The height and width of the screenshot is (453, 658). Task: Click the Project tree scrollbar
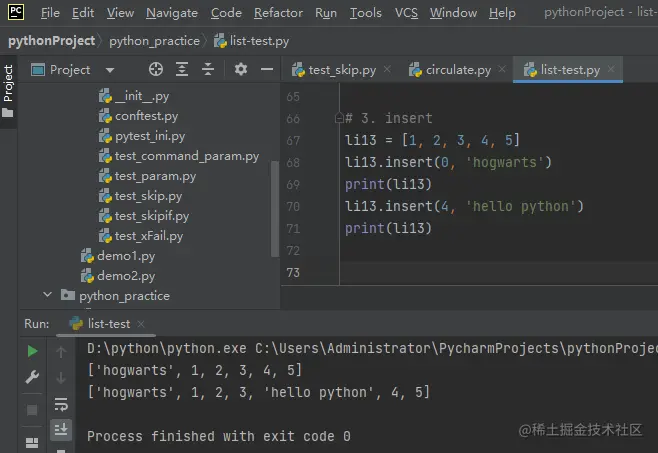pos(275,208)
